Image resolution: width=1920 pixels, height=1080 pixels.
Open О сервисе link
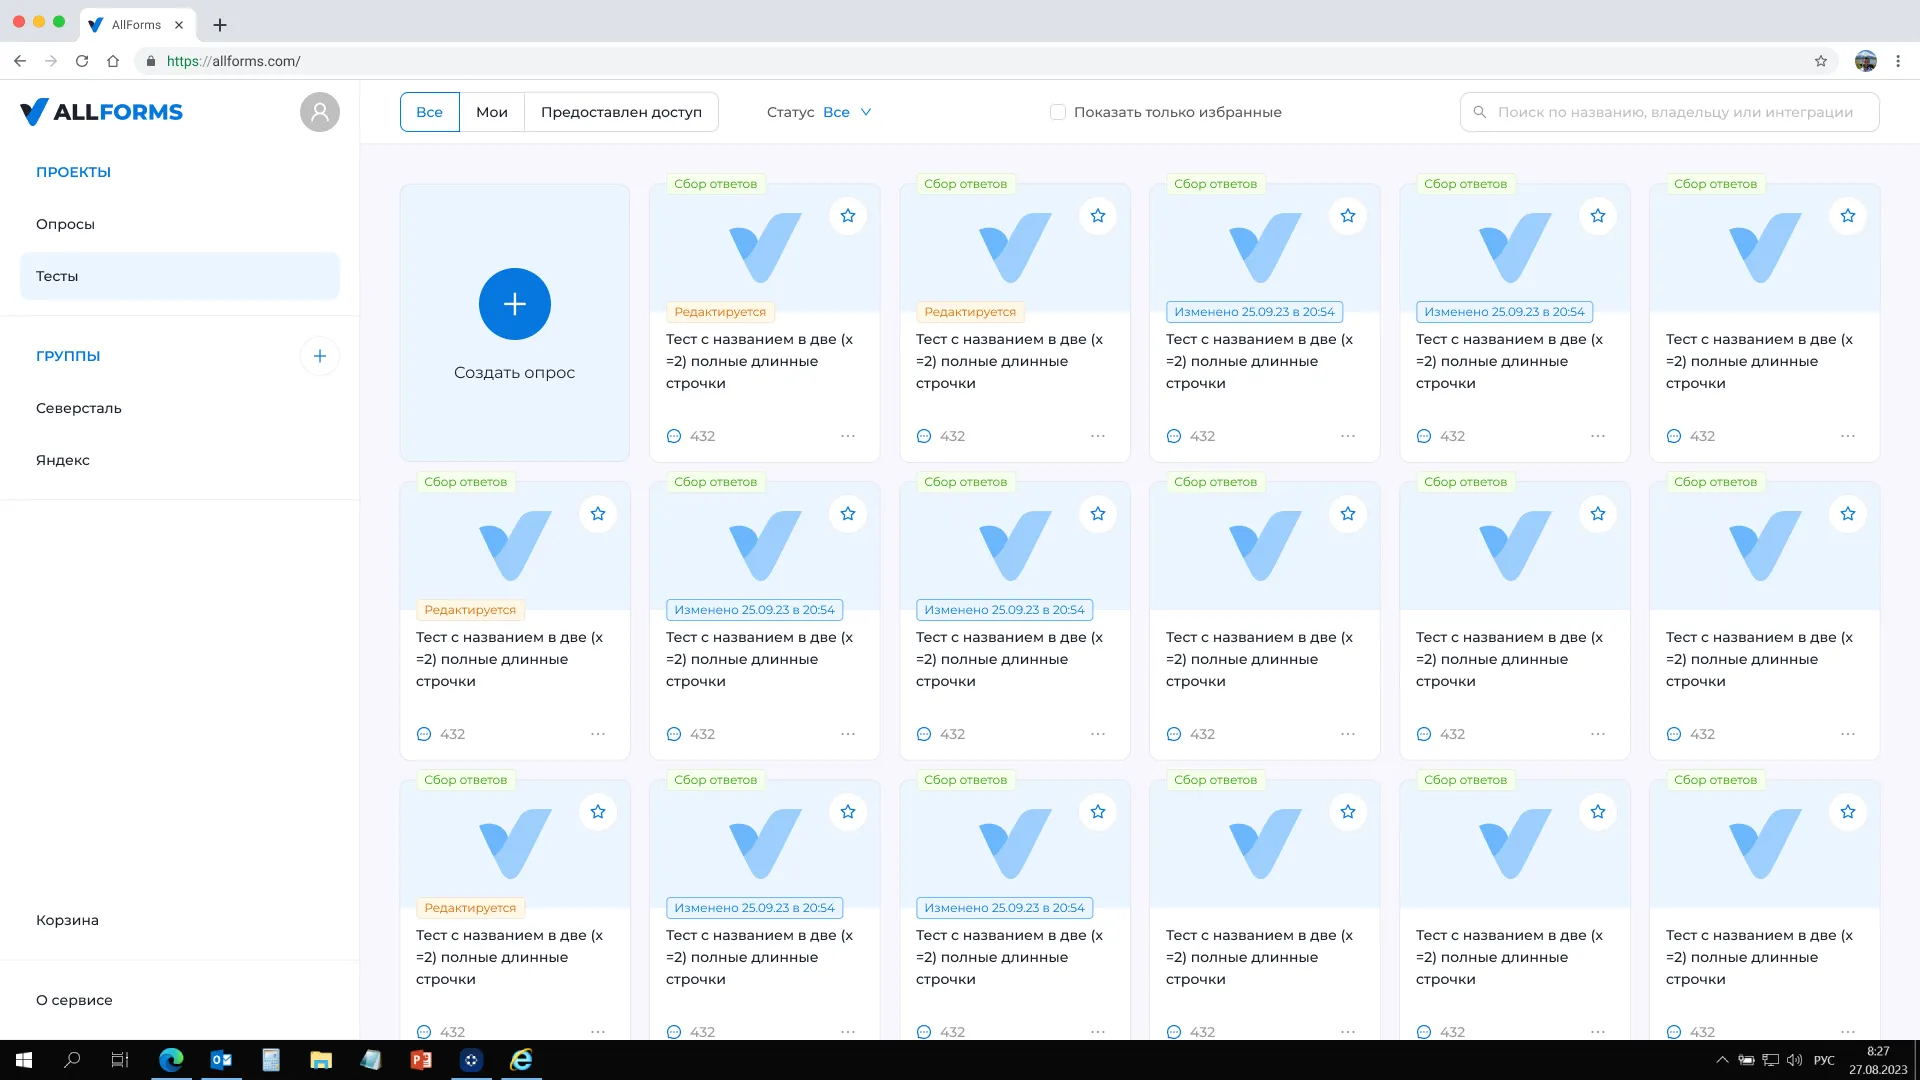(x=74, y=1000)
